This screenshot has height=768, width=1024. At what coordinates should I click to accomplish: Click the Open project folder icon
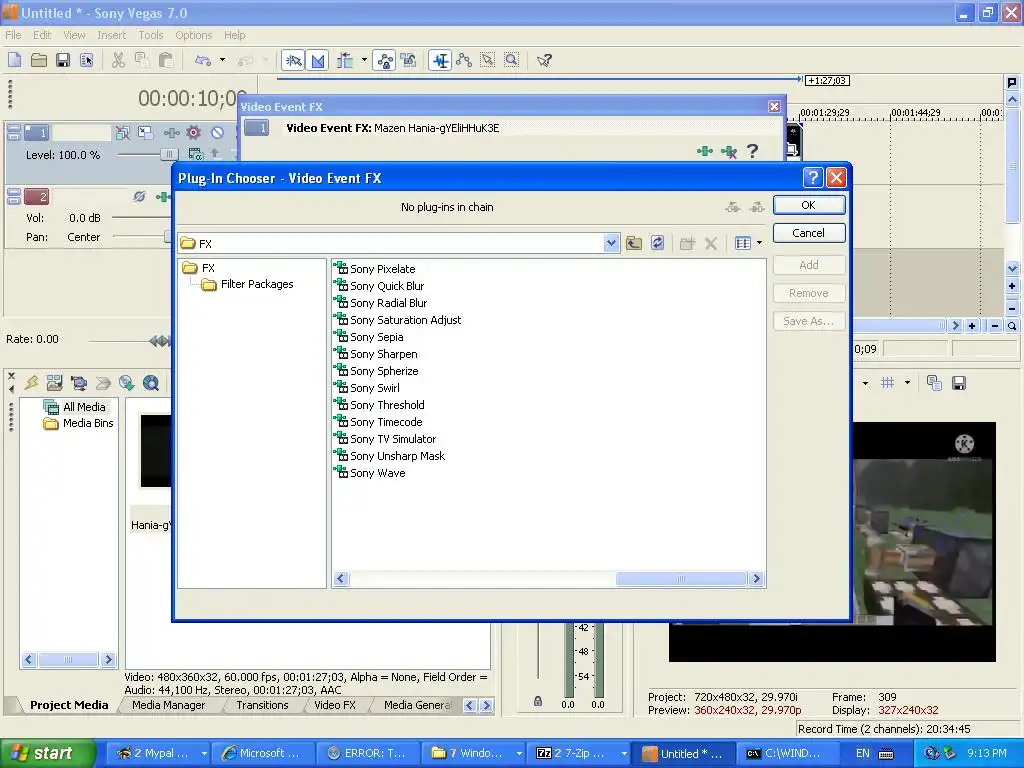point(39,60)
